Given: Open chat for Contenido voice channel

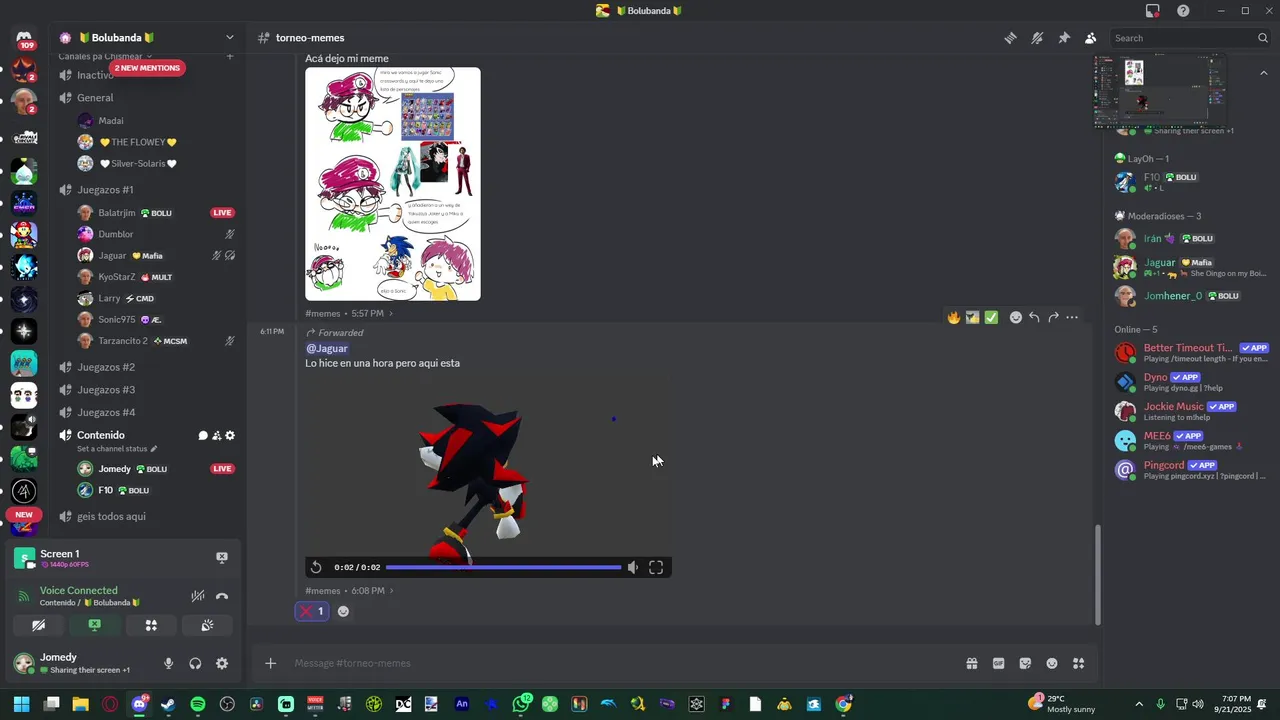Looking at the screenshot, I should (x=203, y=435).
